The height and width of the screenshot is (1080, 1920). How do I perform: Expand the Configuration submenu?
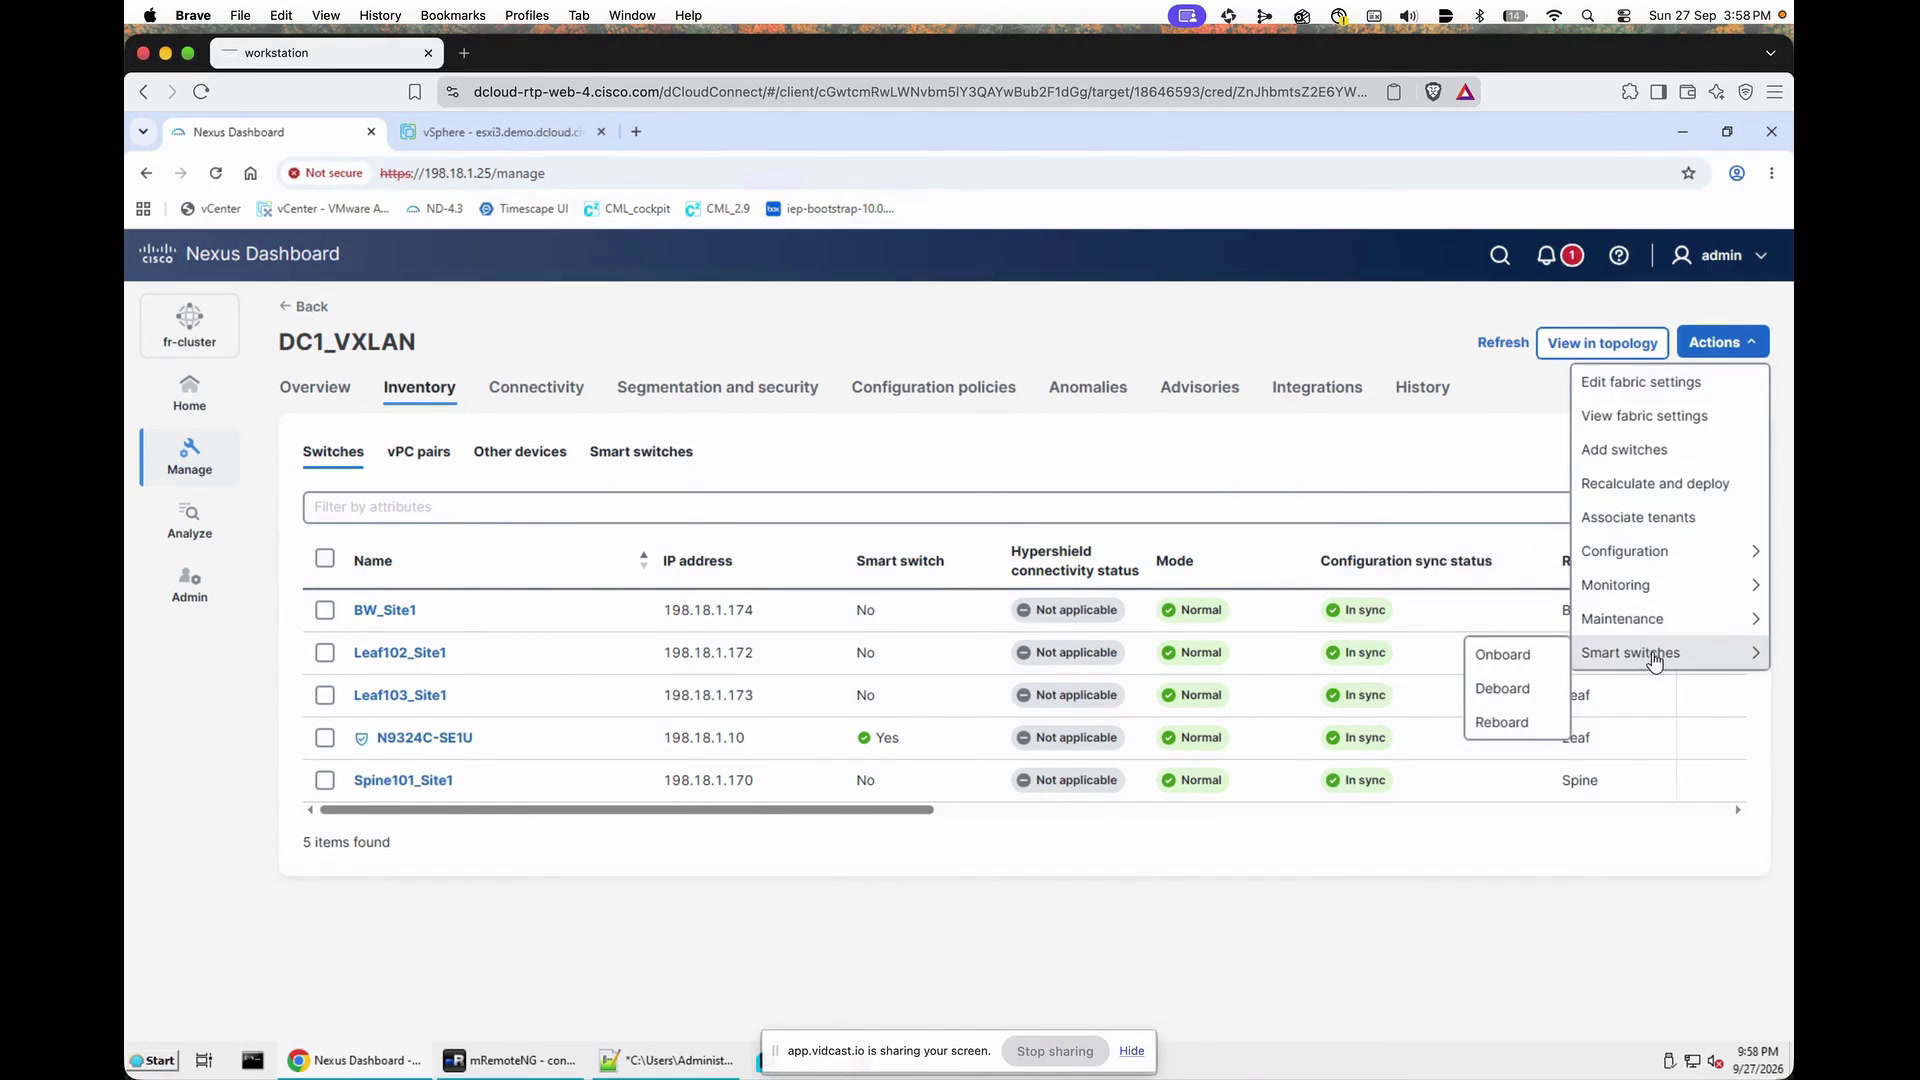click(x=1669, y=551)
